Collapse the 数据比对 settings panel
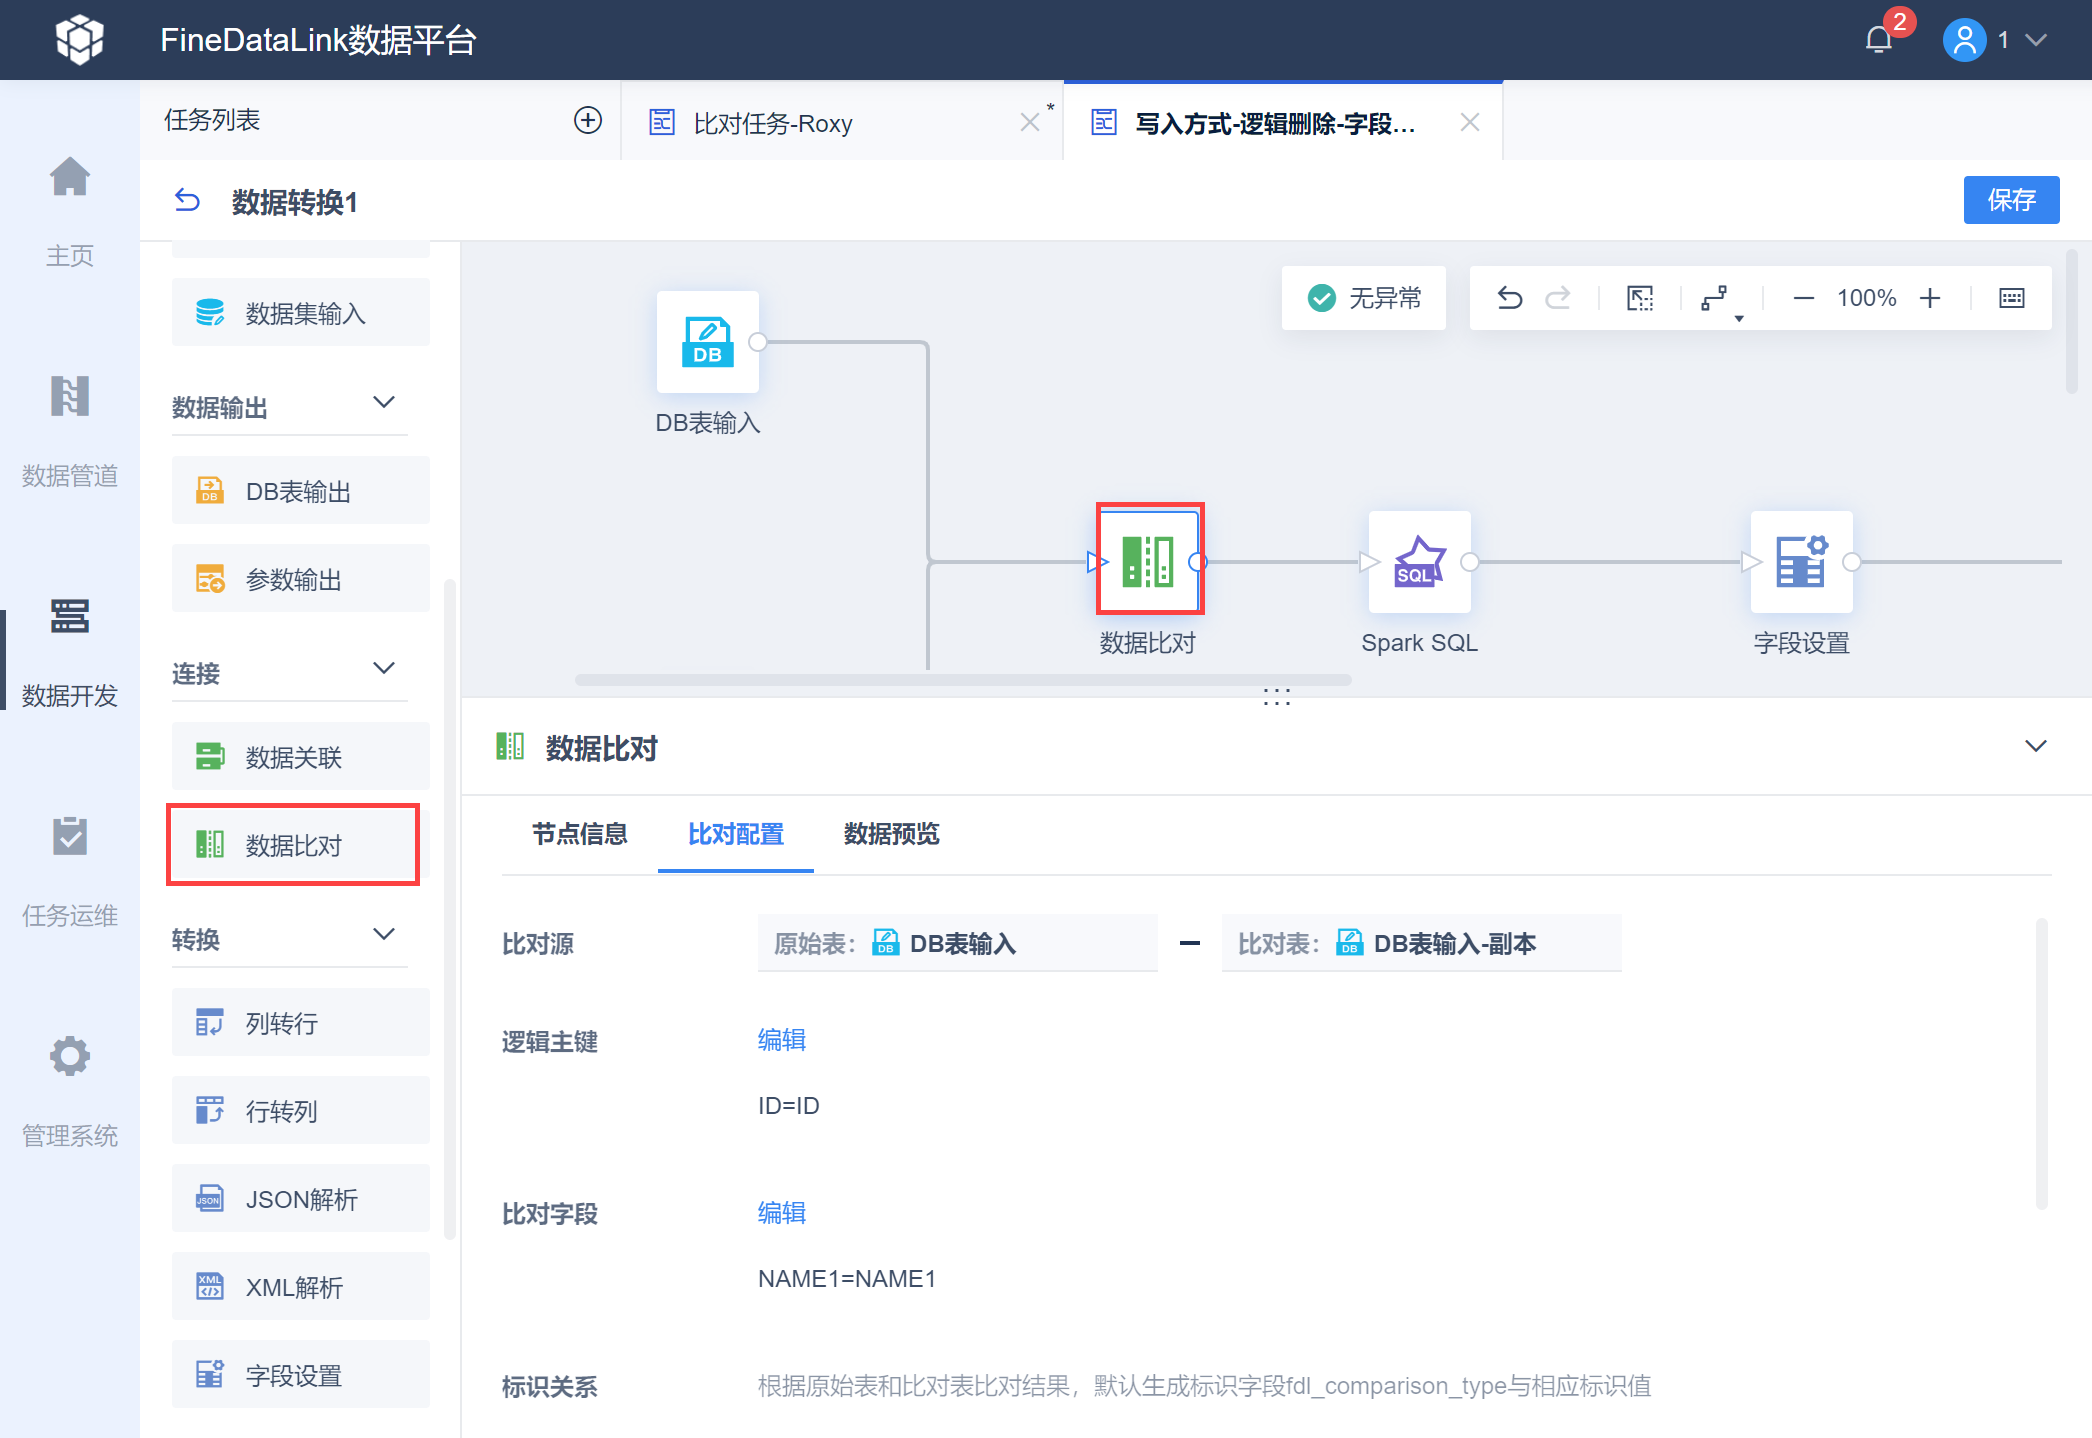This screenshot has width=2092, height=1438. point(2035,746)
